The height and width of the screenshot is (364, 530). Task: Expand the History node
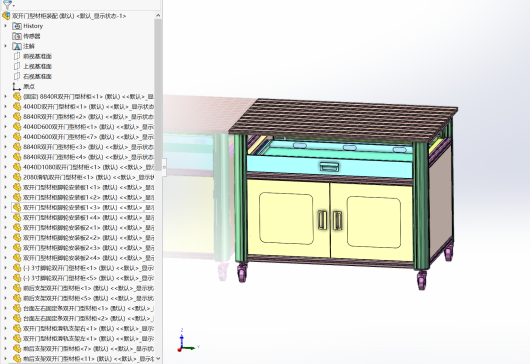[x=5, y=26]
